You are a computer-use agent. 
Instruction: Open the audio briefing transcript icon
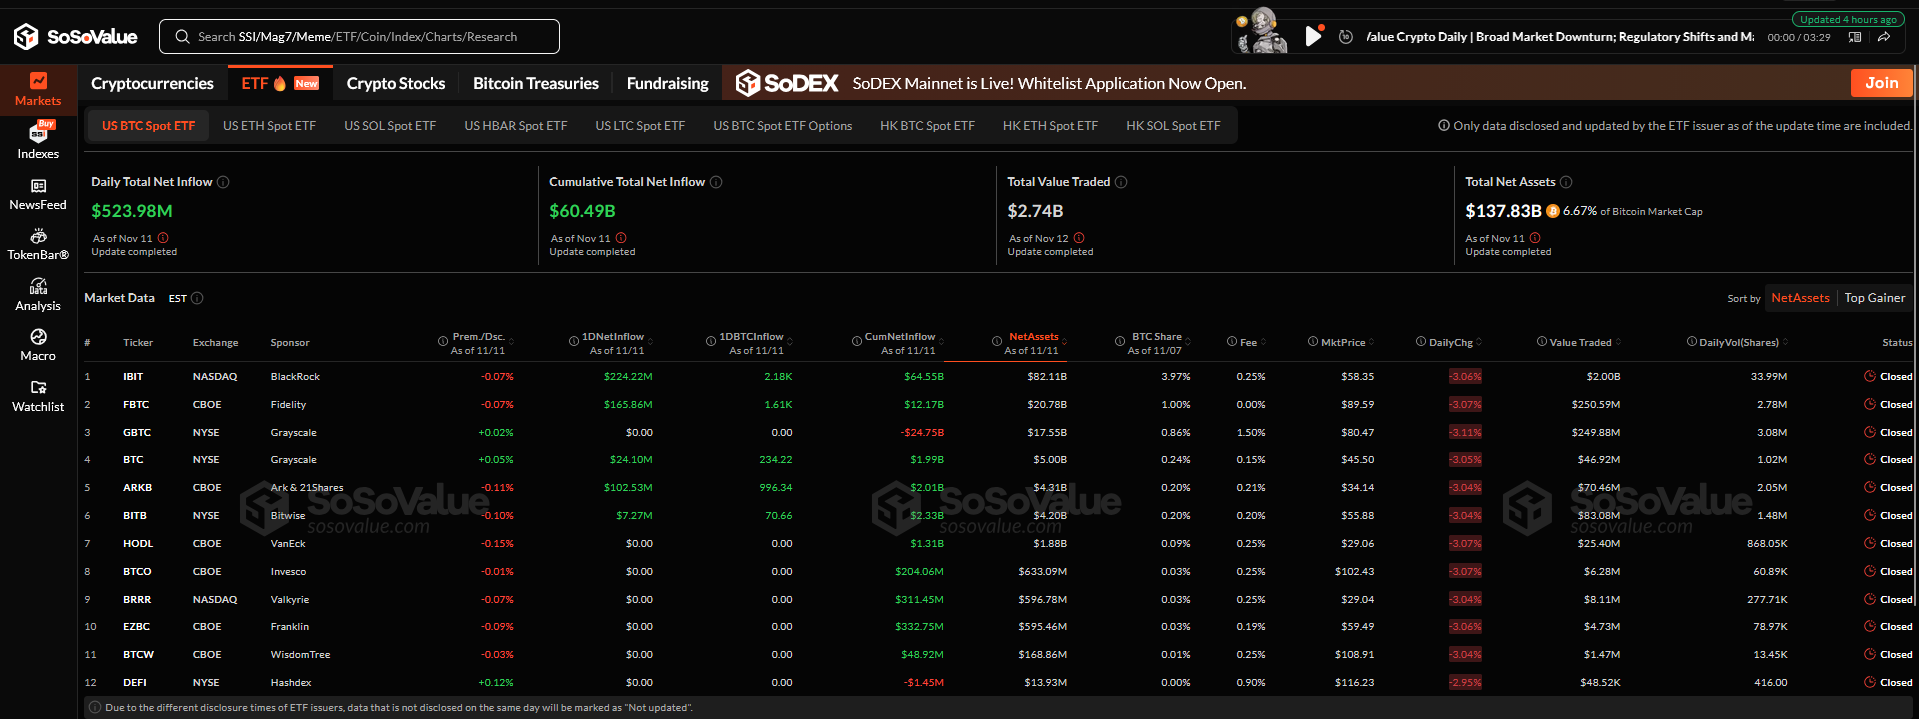(1855, 37)
